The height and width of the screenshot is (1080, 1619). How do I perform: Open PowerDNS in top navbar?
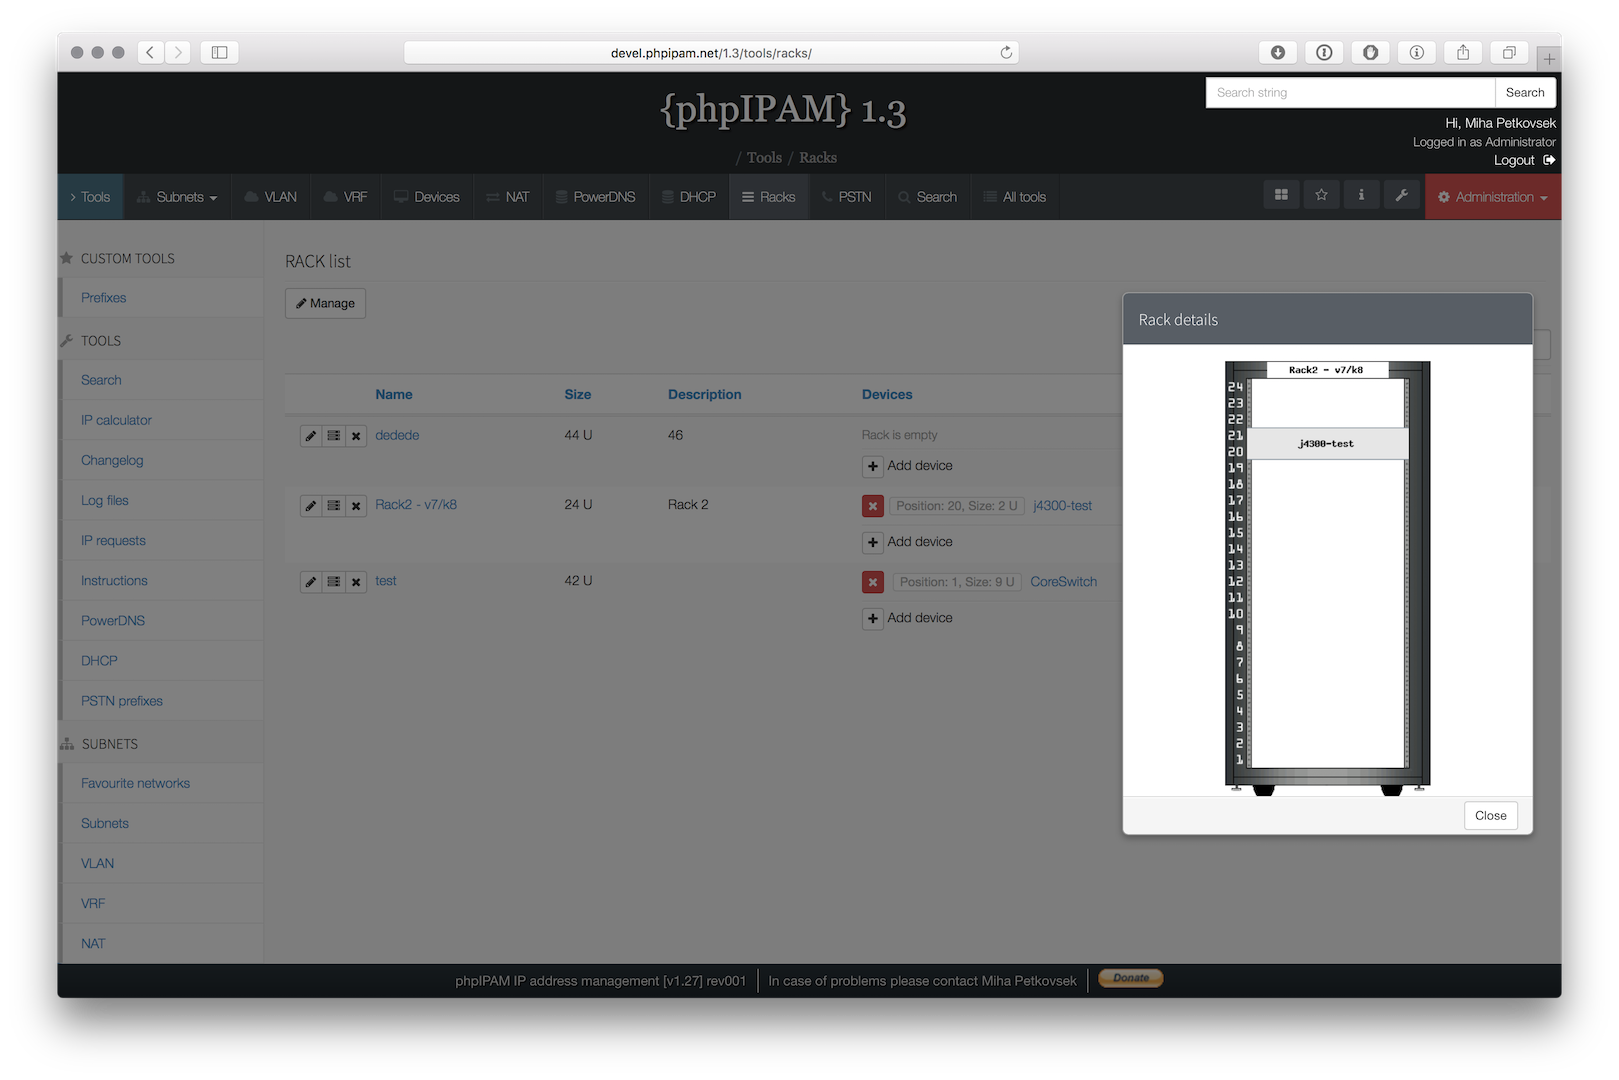596,197
